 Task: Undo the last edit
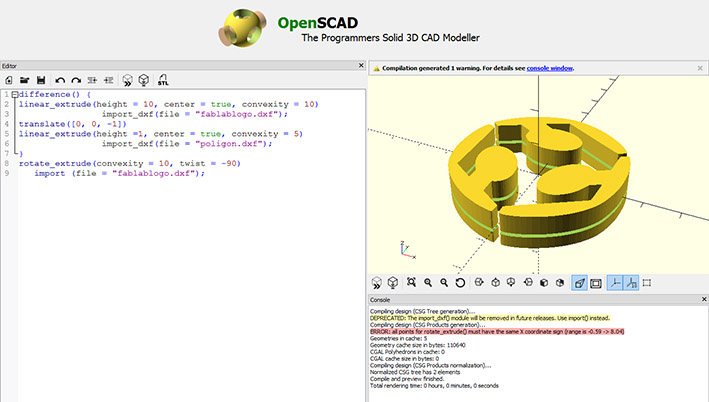tap(60, 80)
